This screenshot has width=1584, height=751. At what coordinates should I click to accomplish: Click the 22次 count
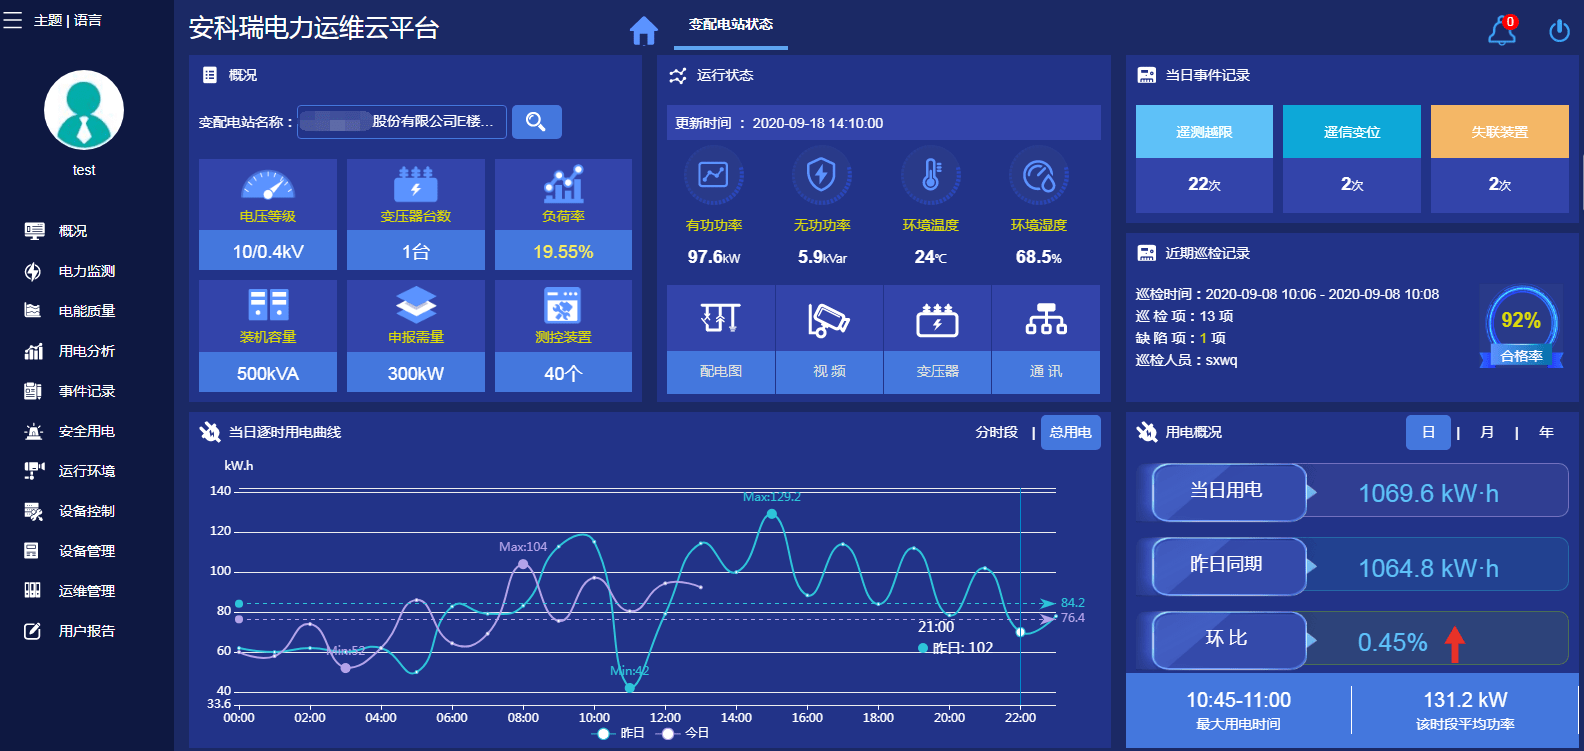pyautogui.click(x=1204, y=184)
